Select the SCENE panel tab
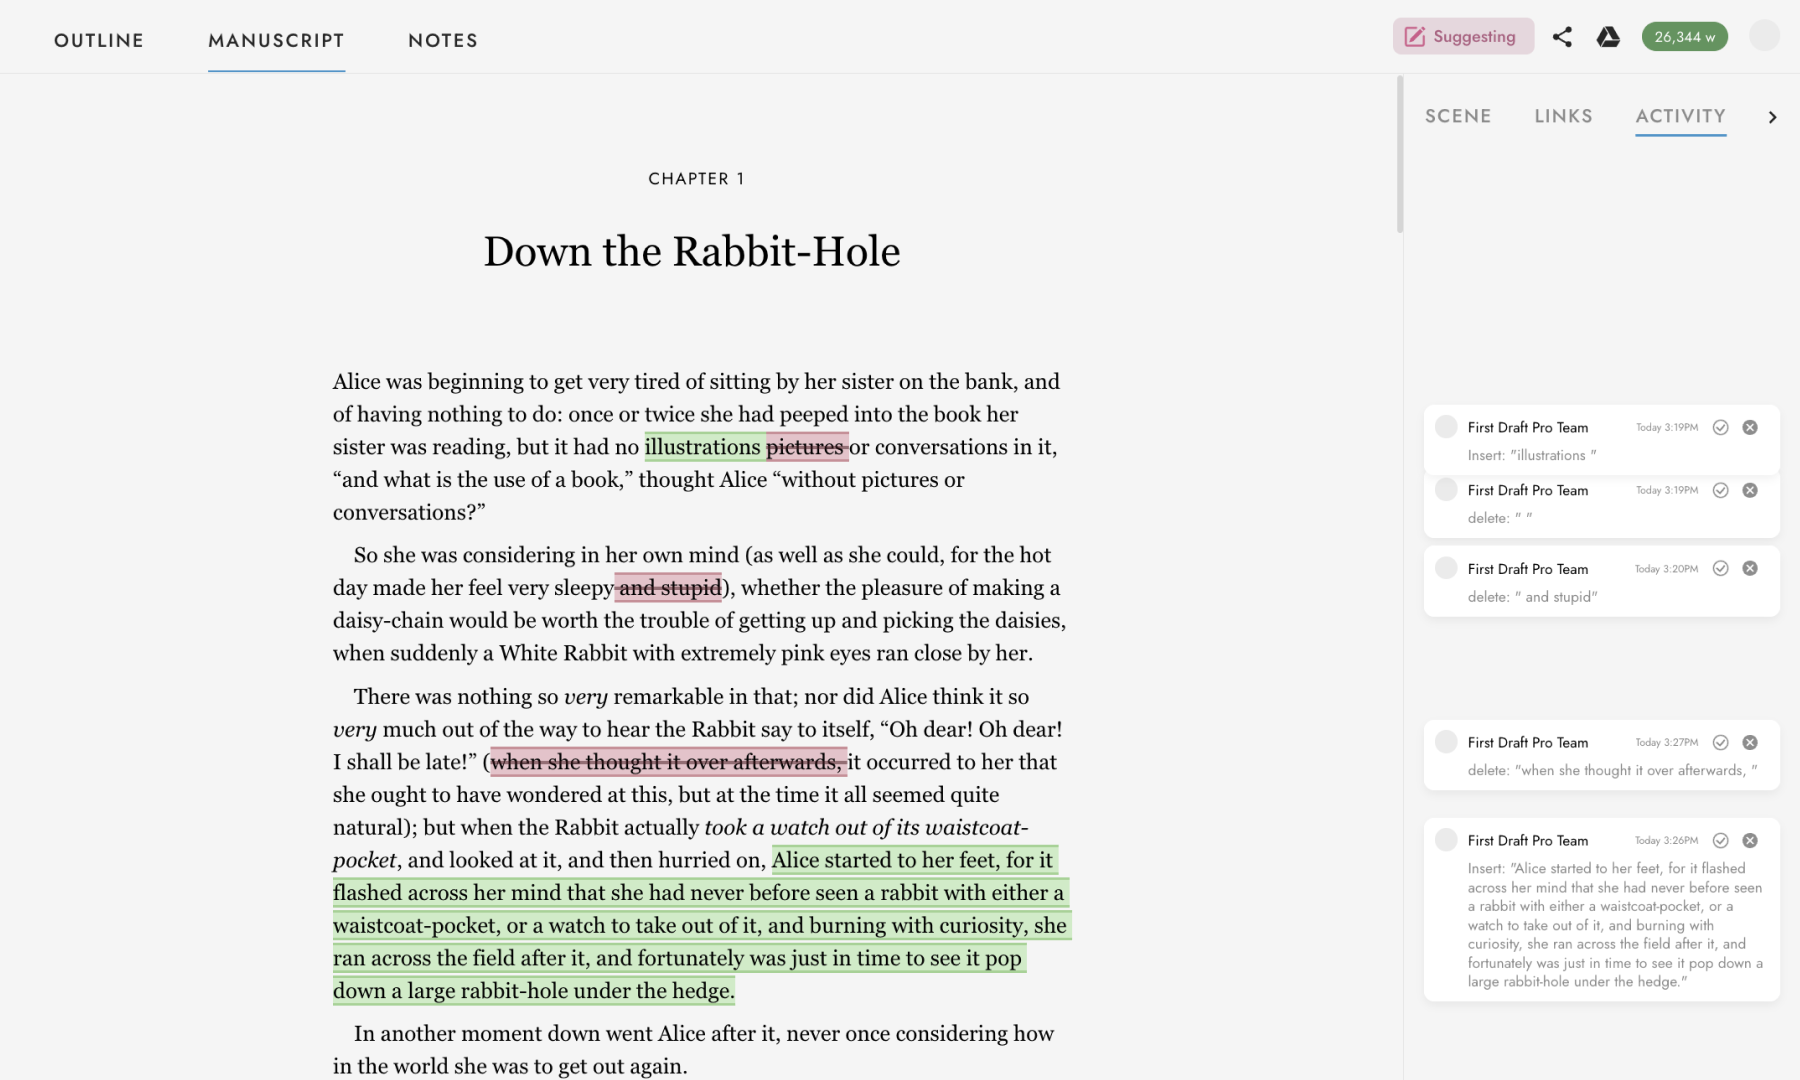Screen dimensions: 1800x1080 pyautogui.click(x=1457, y=116)
